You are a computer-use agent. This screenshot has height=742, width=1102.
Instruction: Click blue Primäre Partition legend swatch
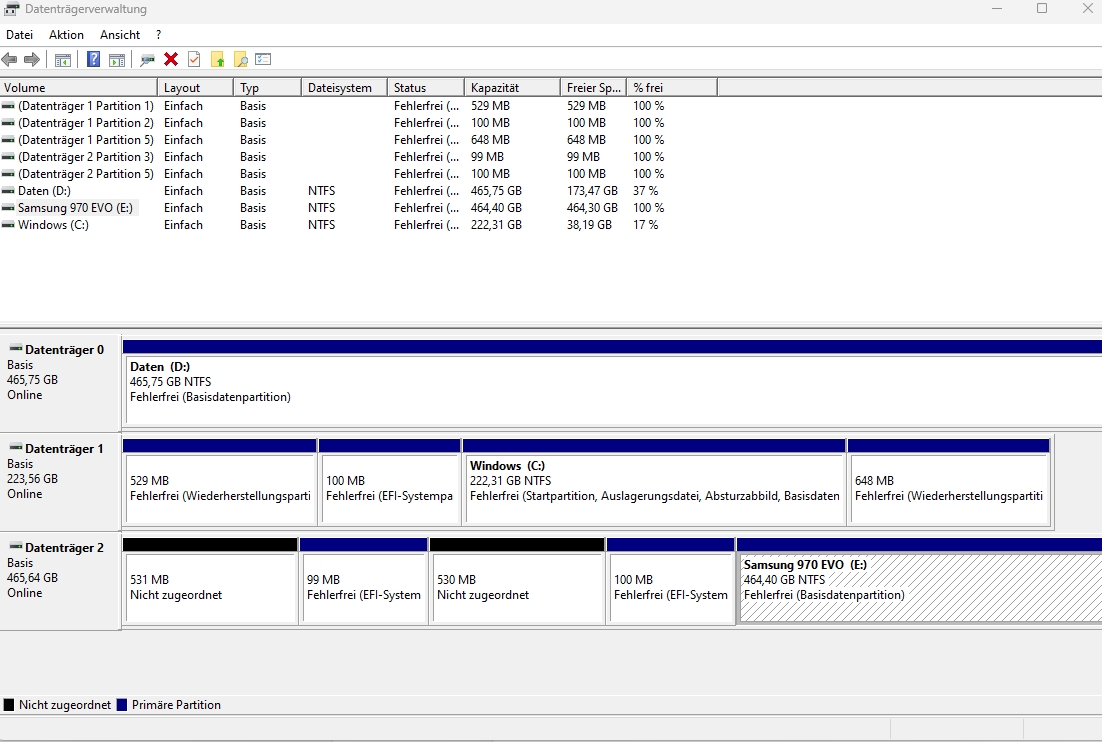122,705
